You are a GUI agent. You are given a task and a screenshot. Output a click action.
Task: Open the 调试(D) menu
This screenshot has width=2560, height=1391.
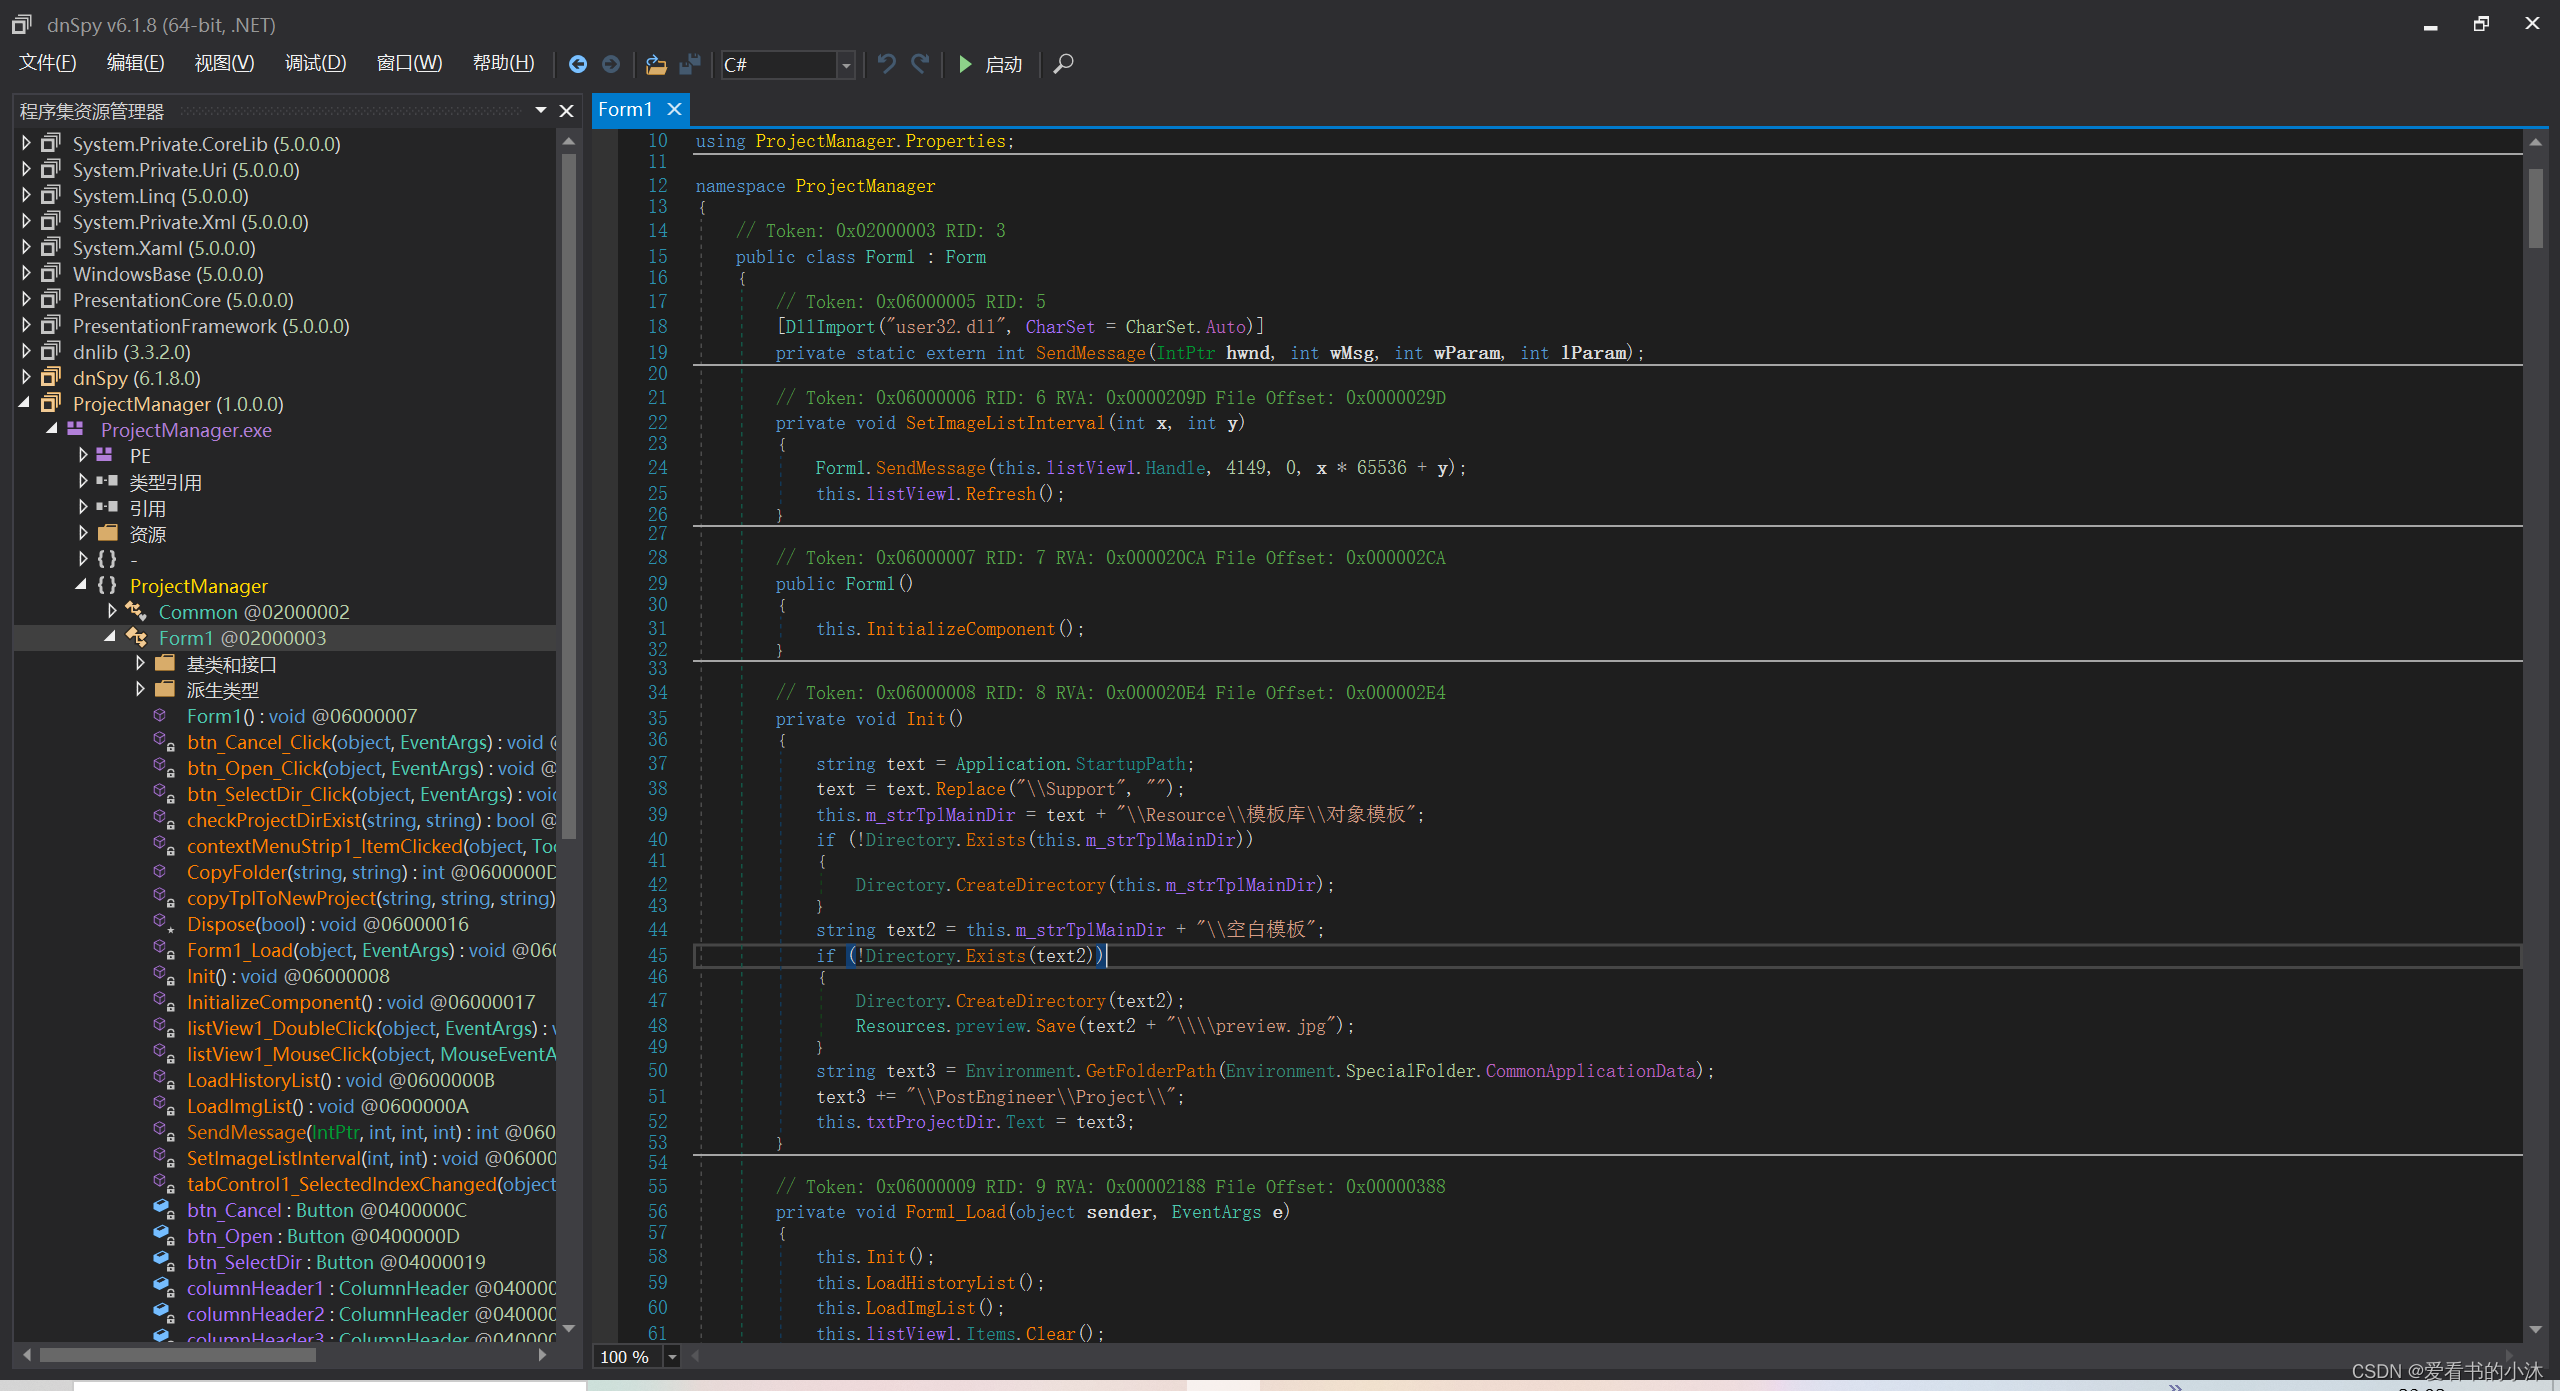tap(316, 64)
